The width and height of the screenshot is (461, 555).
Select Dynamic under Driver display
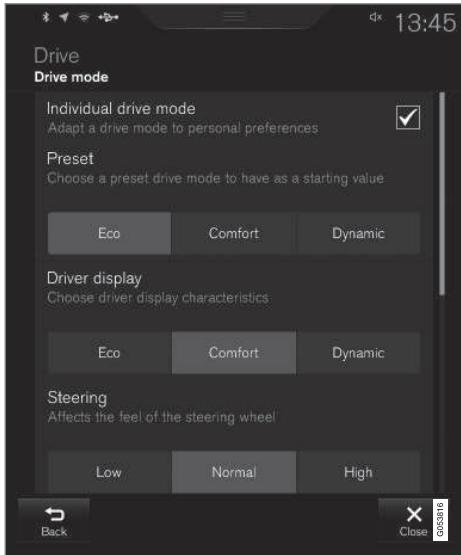pos(358,353)
